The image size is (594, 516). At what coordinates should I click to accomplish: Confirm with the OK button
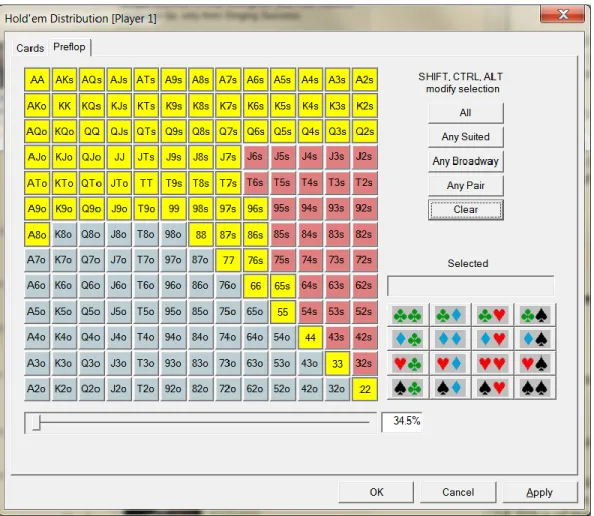pyautogui.click(x=376, y=492)
